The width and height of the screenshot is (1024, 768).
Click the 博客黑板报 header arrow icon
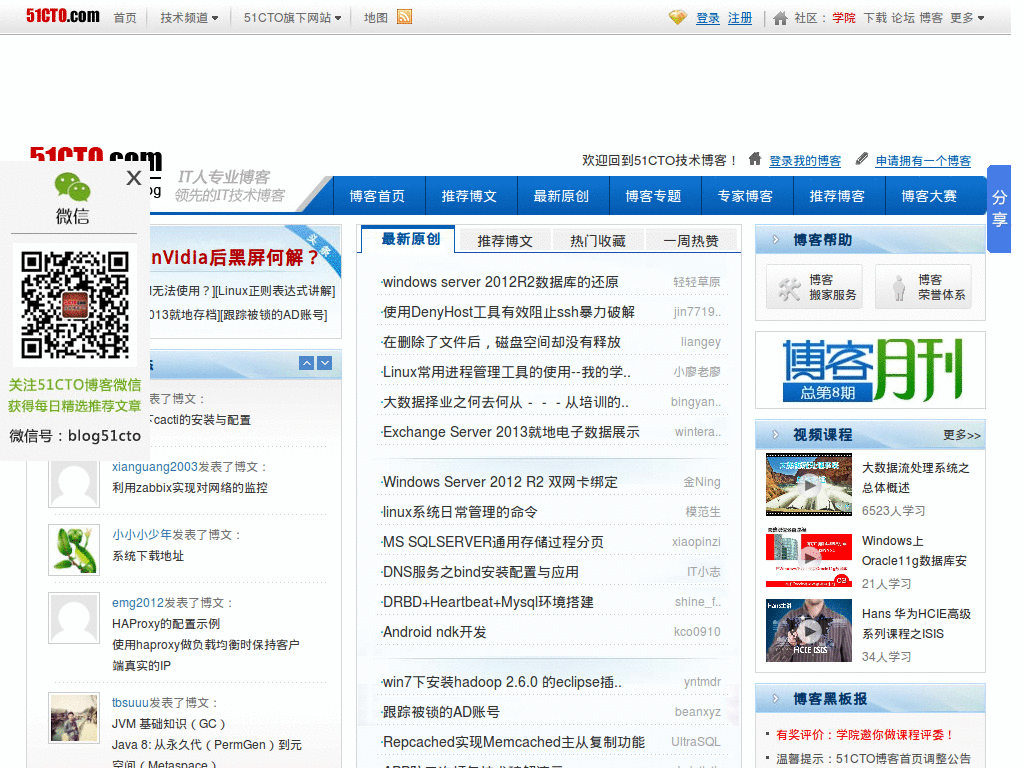[775, 699]
